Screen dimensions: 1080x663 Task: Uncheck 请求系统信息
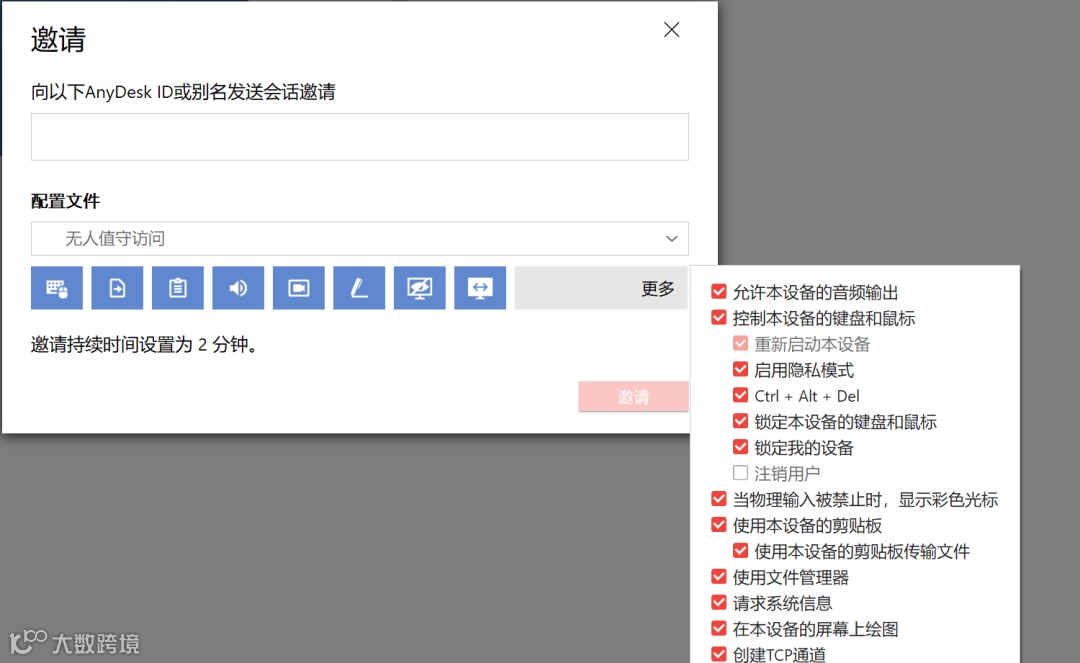pos(718,603)
